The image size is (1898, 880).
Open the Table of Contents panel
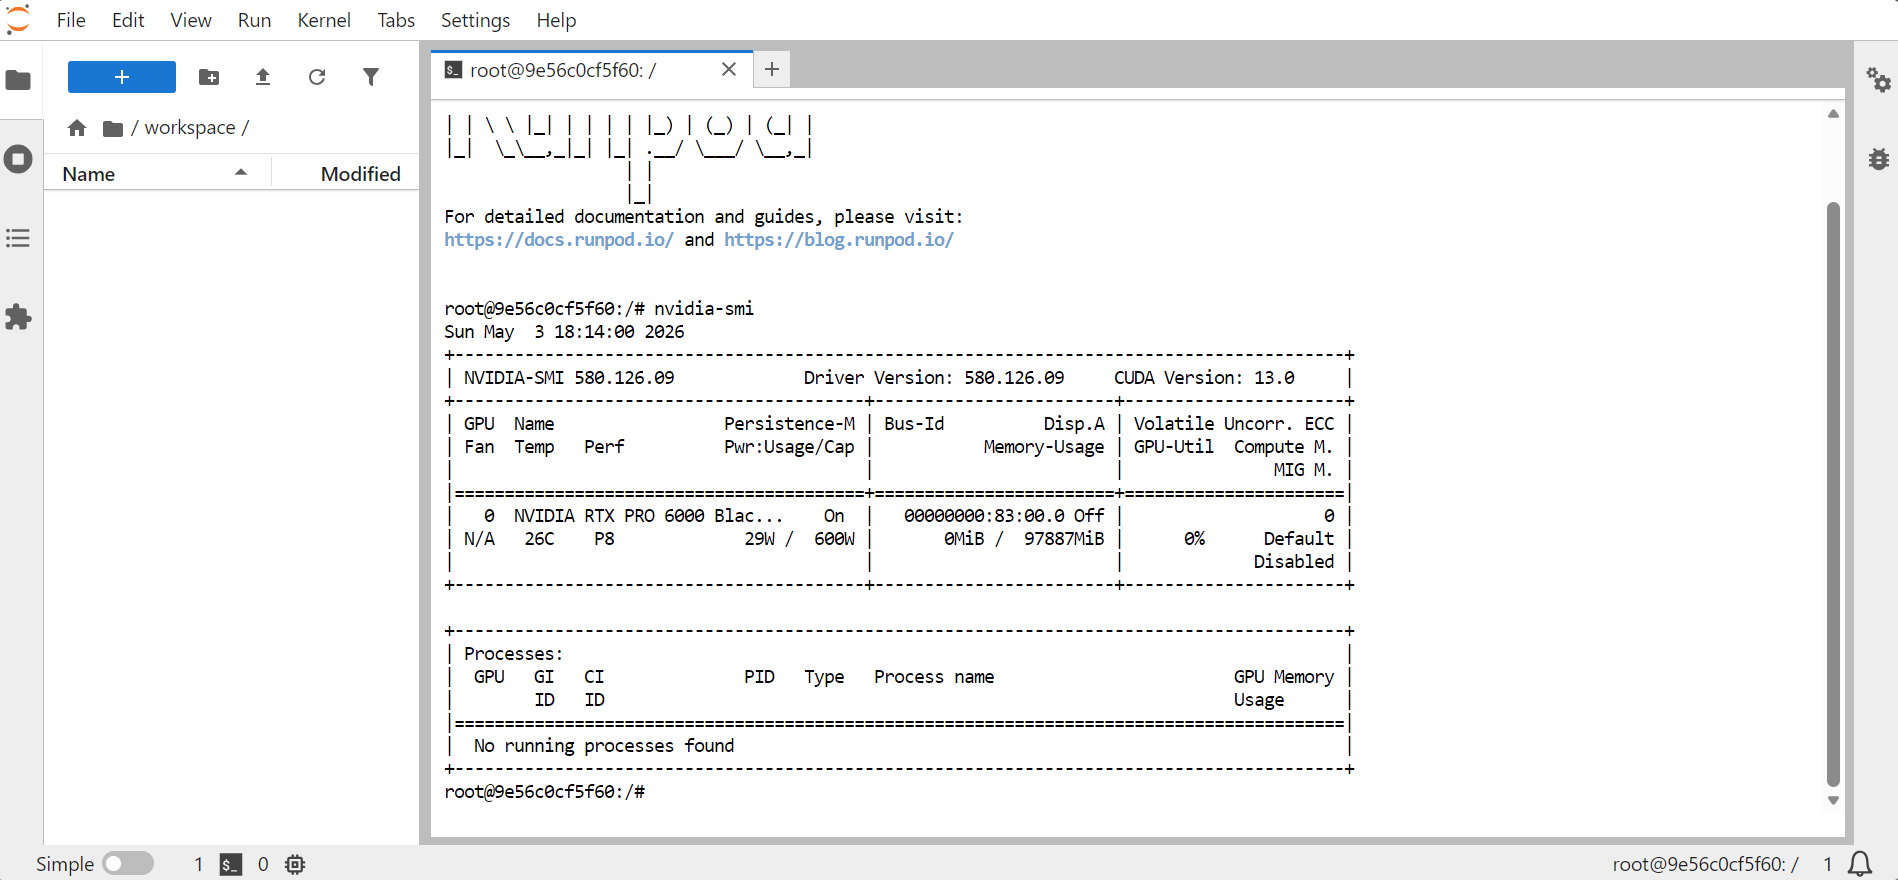[18, 238]
